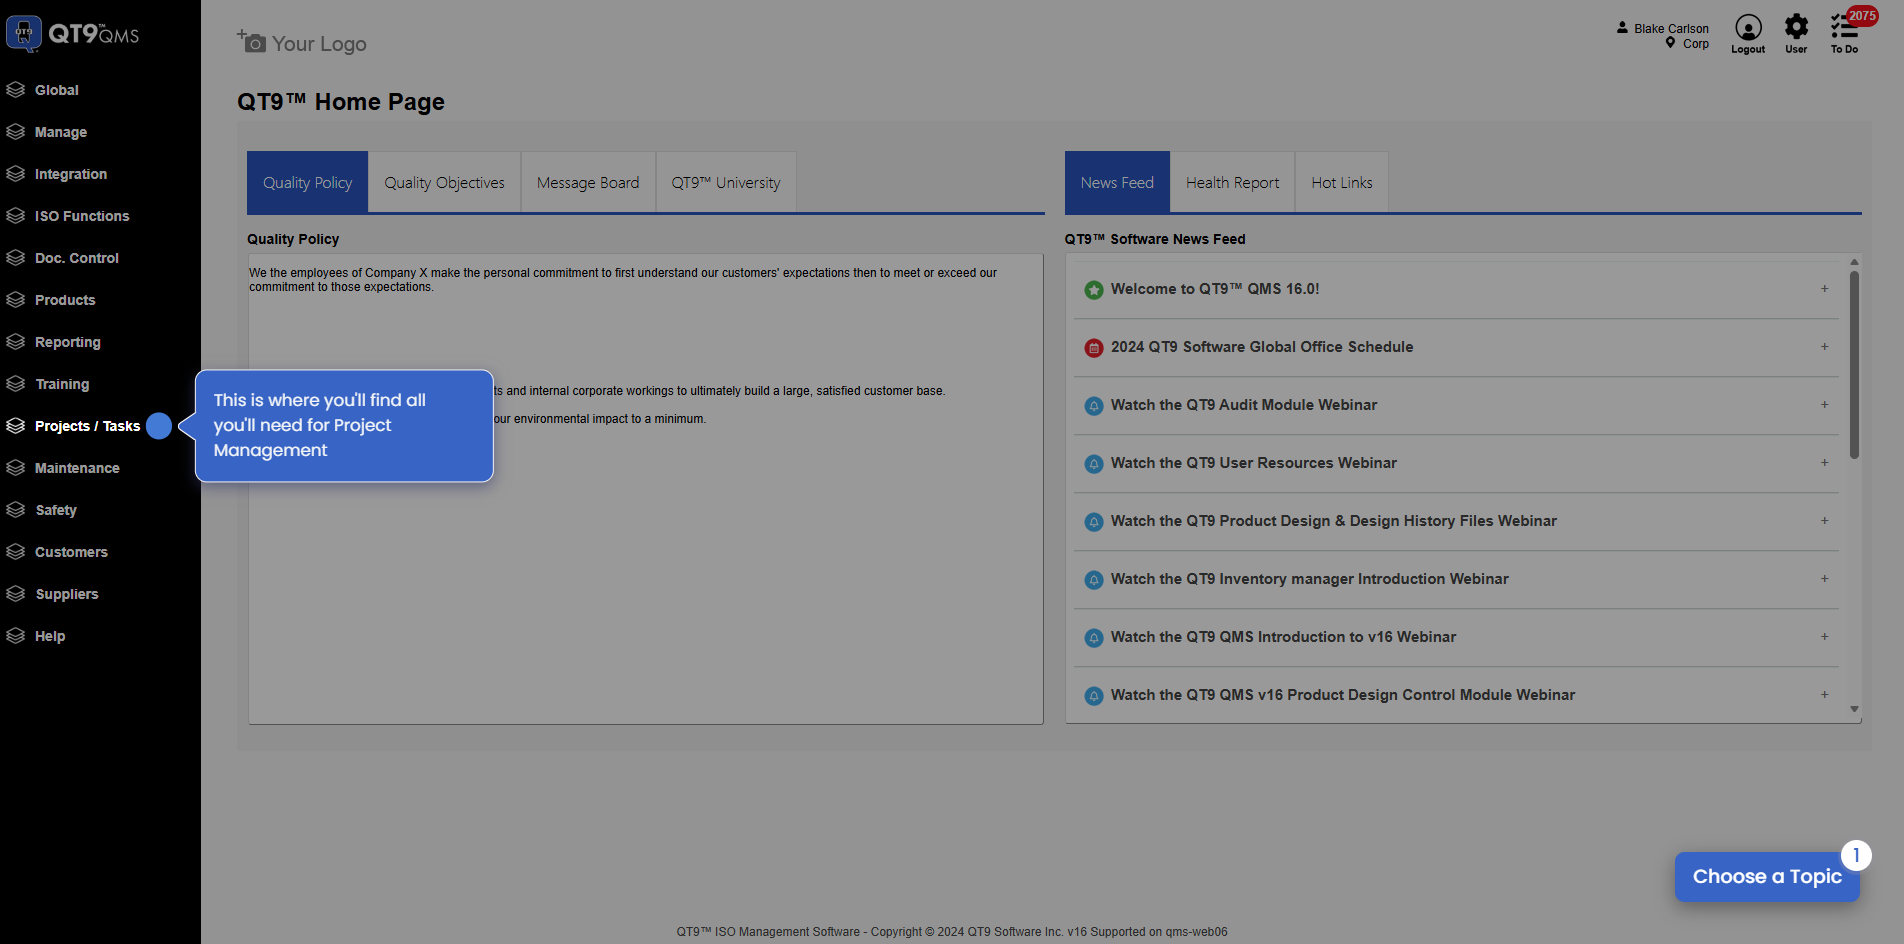Expand the 2024 QT9 Global Office Schedule entry
The width and height of the screenshot is (1904, 944).
point(1825,347)
